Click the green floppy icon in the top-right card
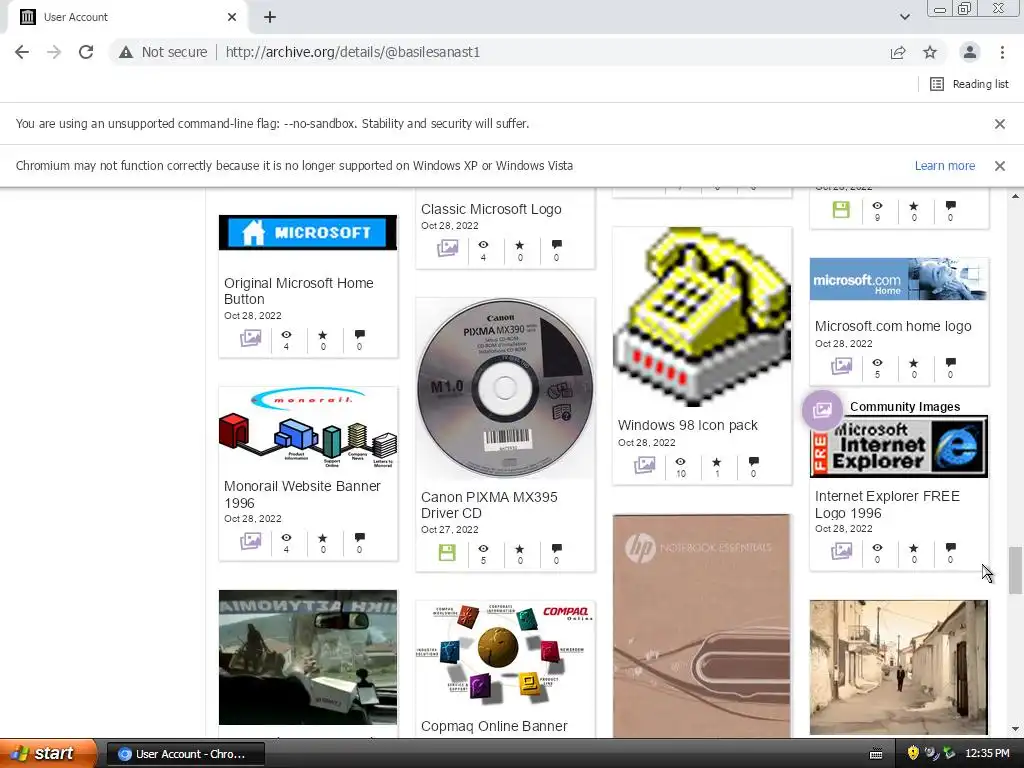This screenshot has width=1024, height=768. (841, 210)
